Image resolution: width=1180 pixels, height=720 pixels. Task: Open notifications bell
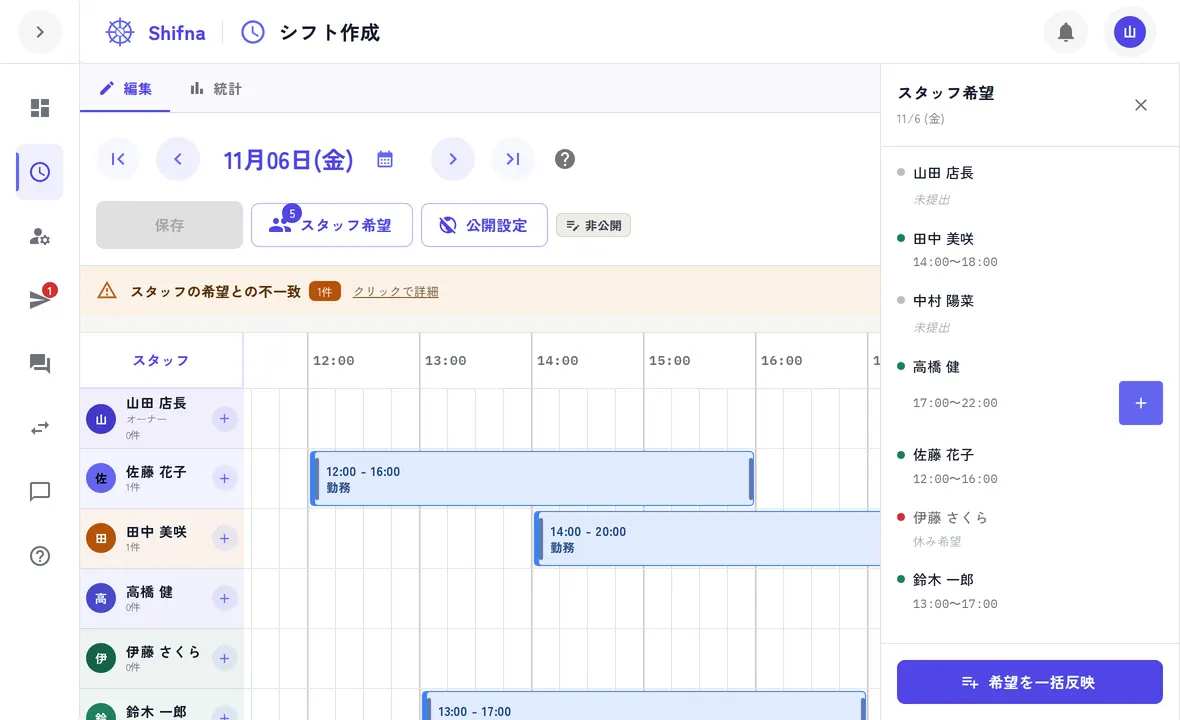tap(1066, 32)
